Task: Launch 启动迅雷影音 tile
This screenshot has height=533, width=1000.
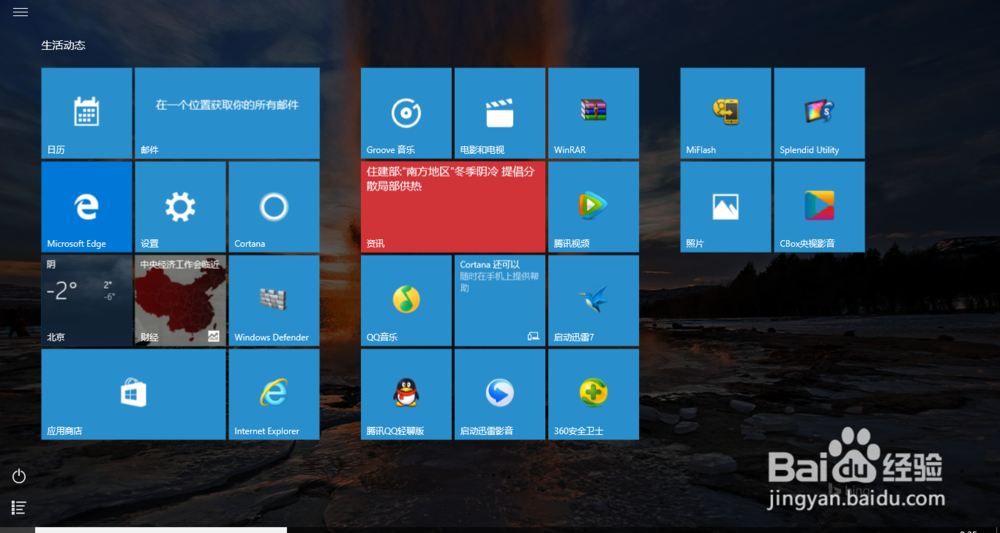Action: [500, 394]
